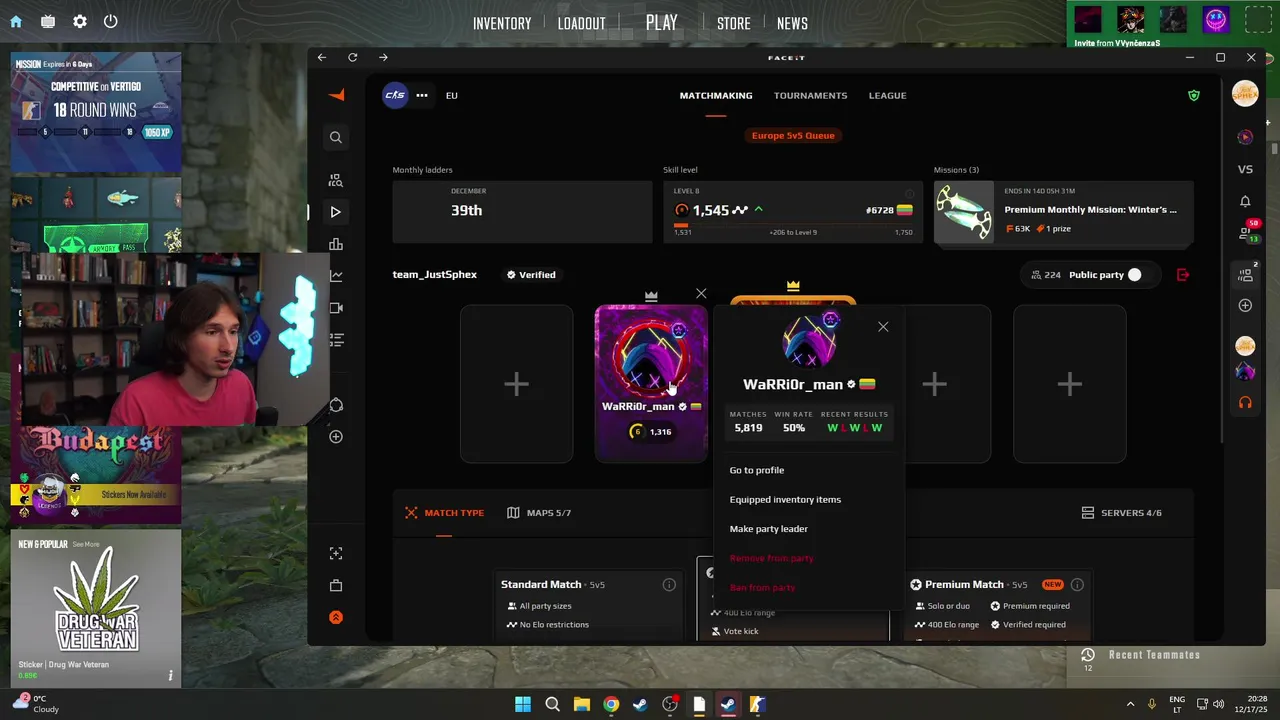Viewport: 1280px width, 720px height.
Task: Open CS2 STORE menu
Action: 733,23
